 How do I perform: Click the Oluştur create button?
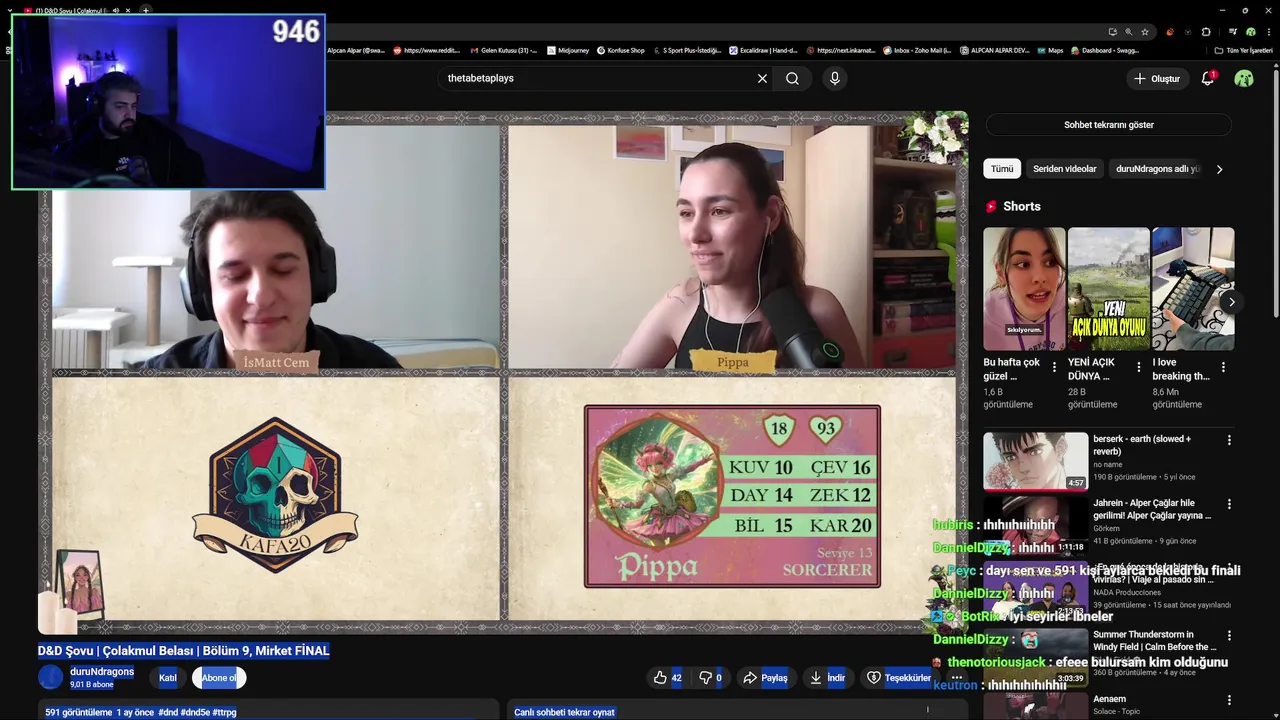[x=1156, y=78]
